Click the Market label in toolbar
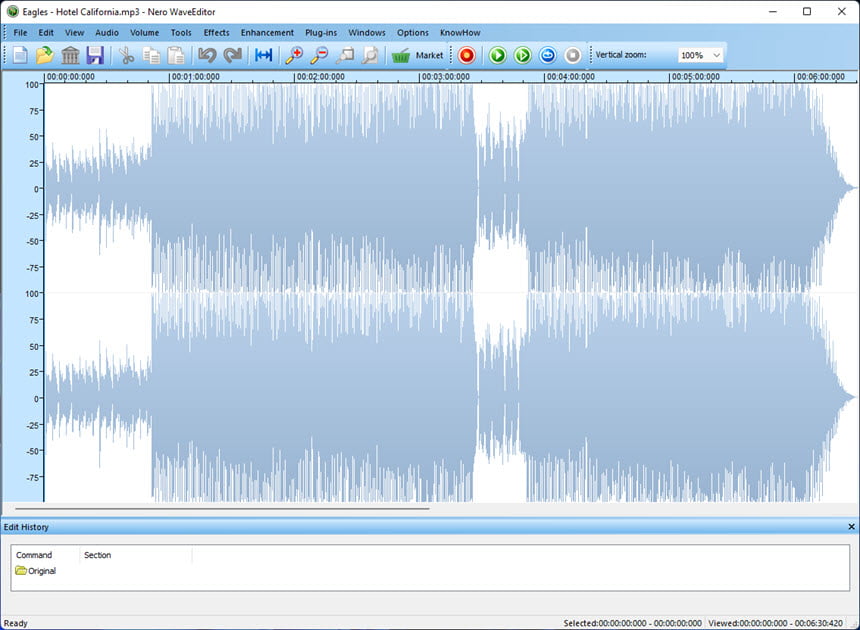The height and width of the screenshot is (630, 860). [x=429, y=55]
